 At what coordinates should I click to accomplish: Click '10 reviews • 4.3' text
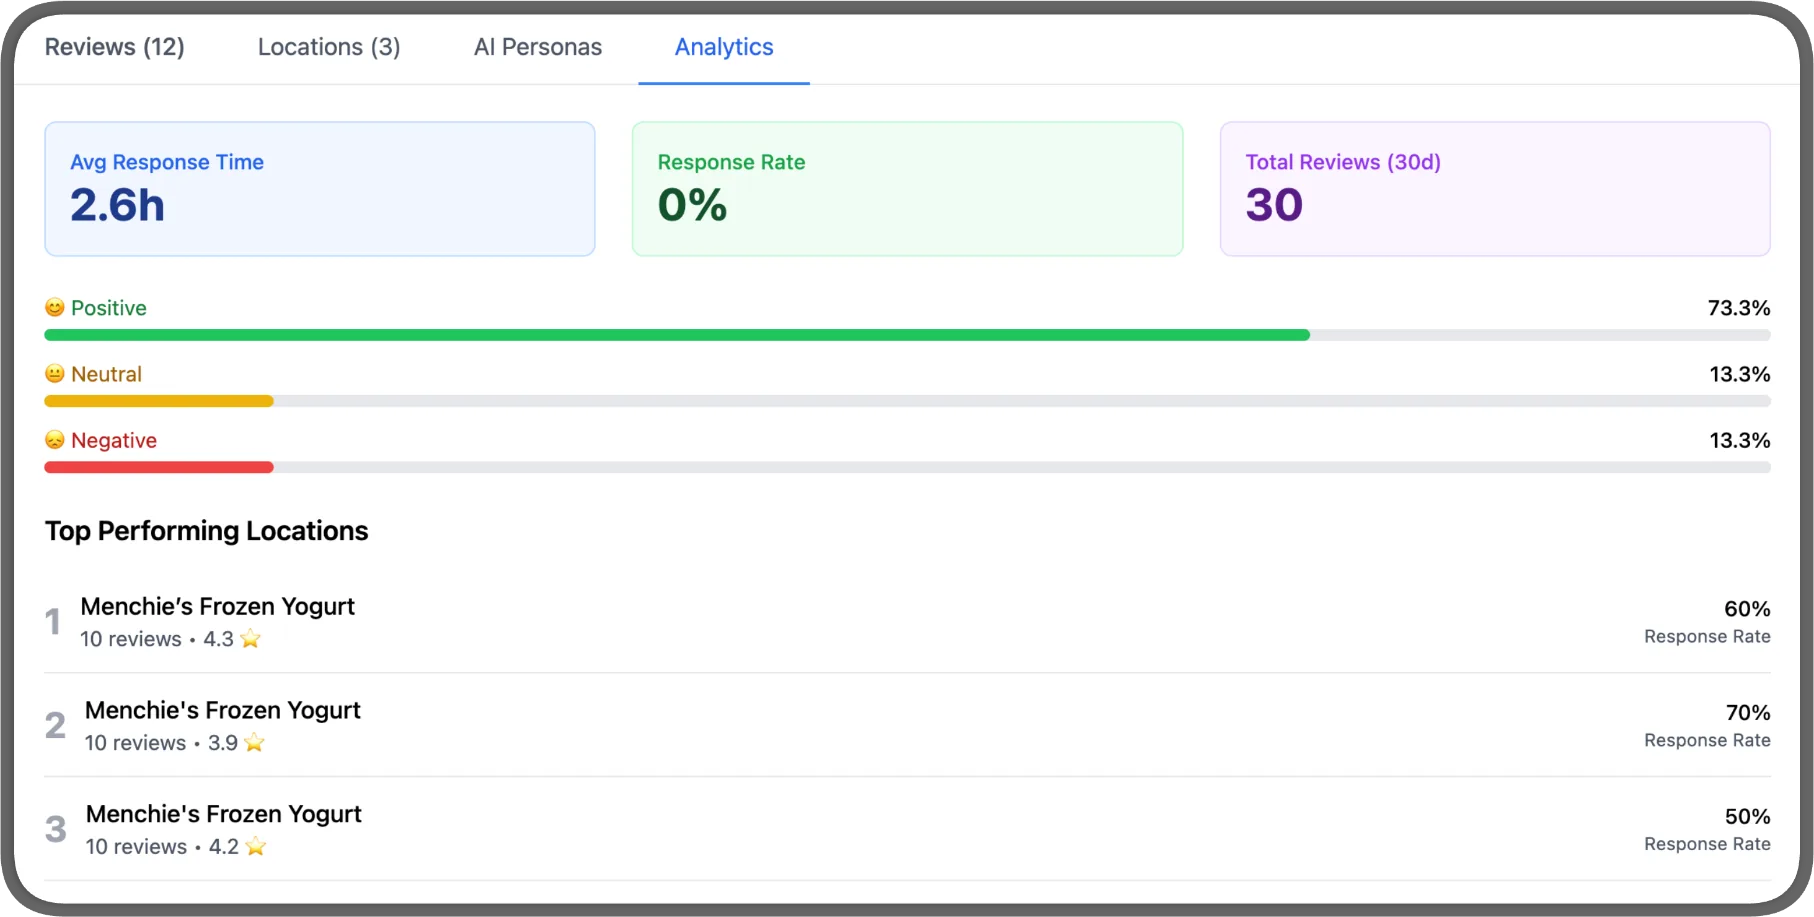coord(157,639)
